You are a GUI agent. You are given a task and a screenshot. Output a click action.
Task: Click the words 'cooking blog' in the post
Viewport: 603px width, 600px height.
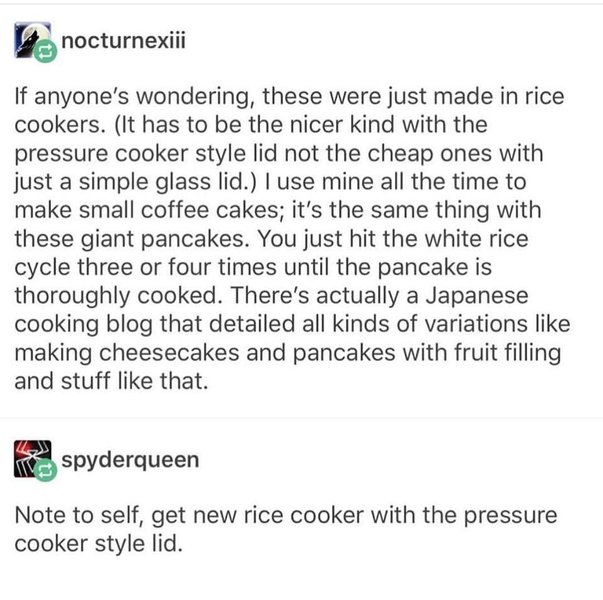[83, 324]
